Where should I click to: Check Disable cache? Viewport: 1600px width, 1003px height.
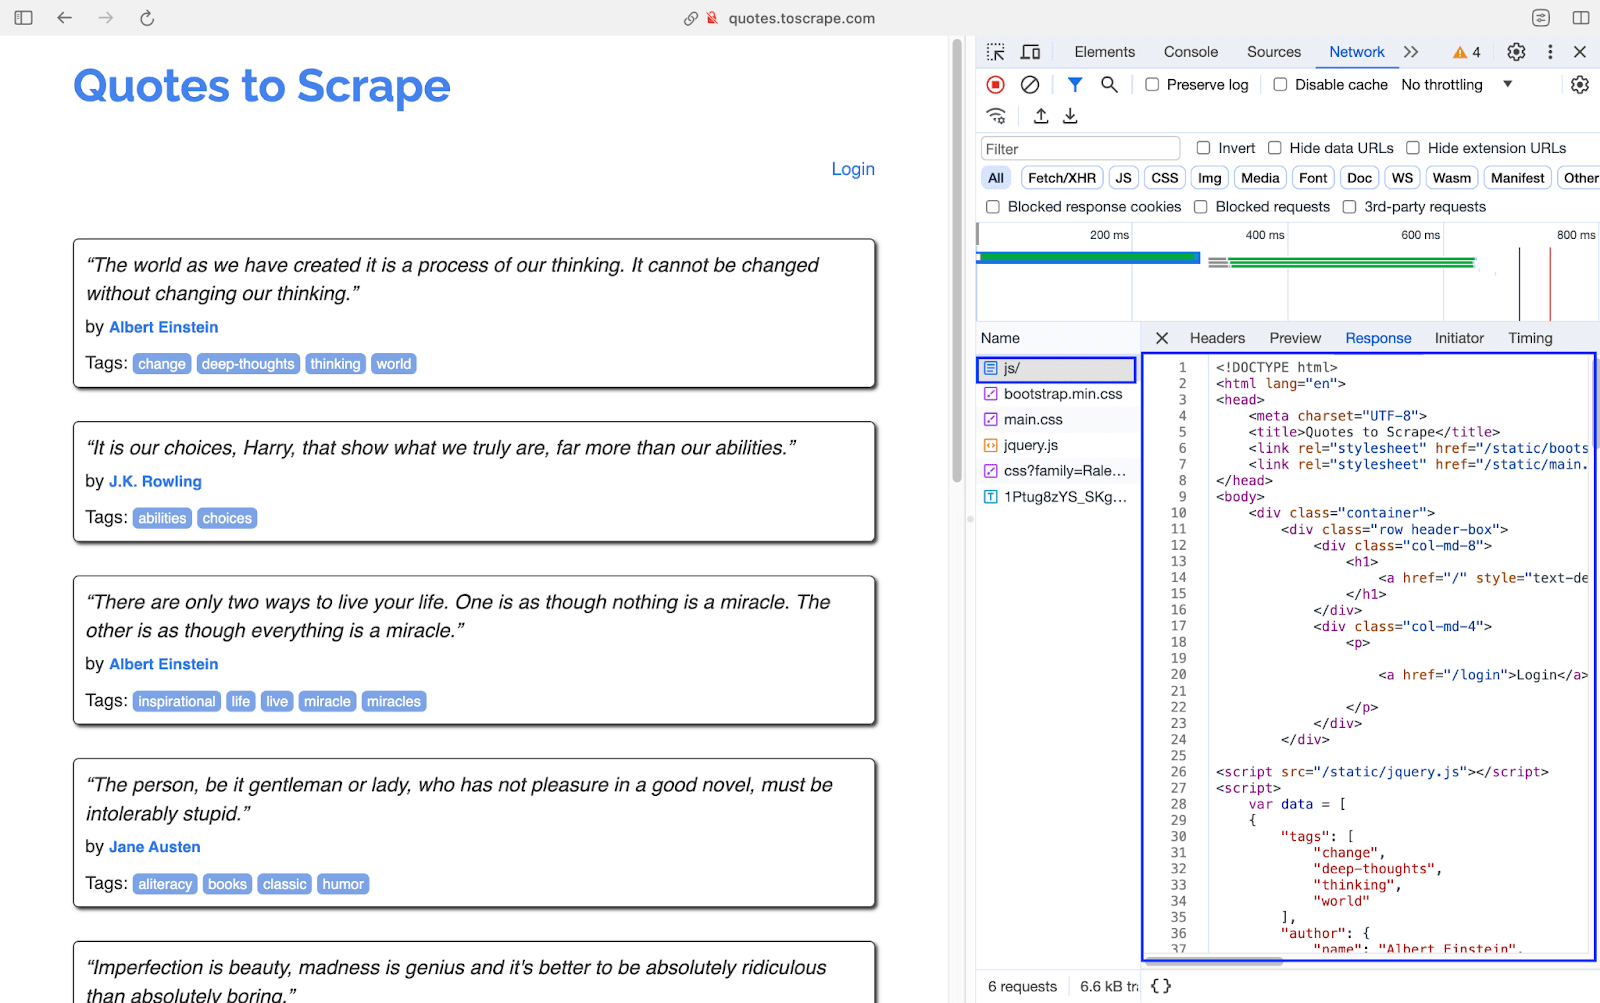[x=1280, y=85]
